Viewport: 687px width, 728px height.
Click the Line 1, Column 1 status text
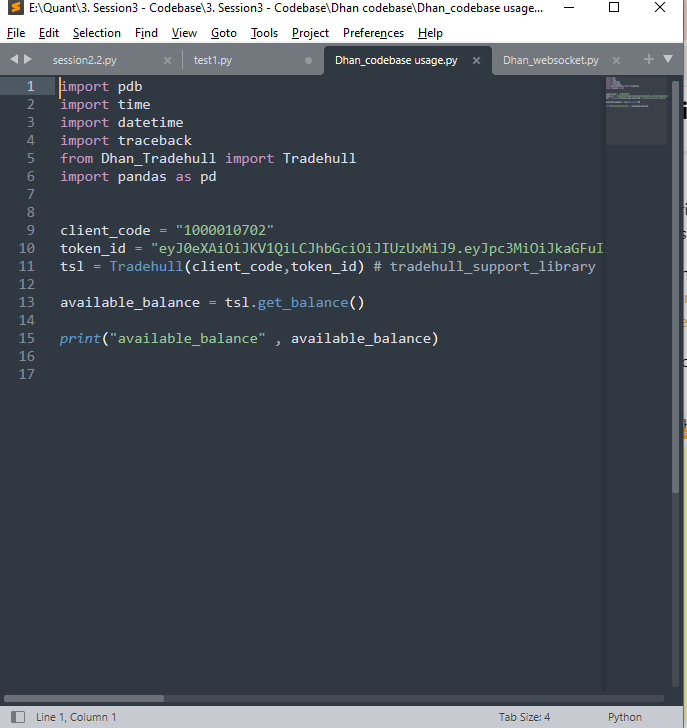pyautogui.click(x=76, y=717)
